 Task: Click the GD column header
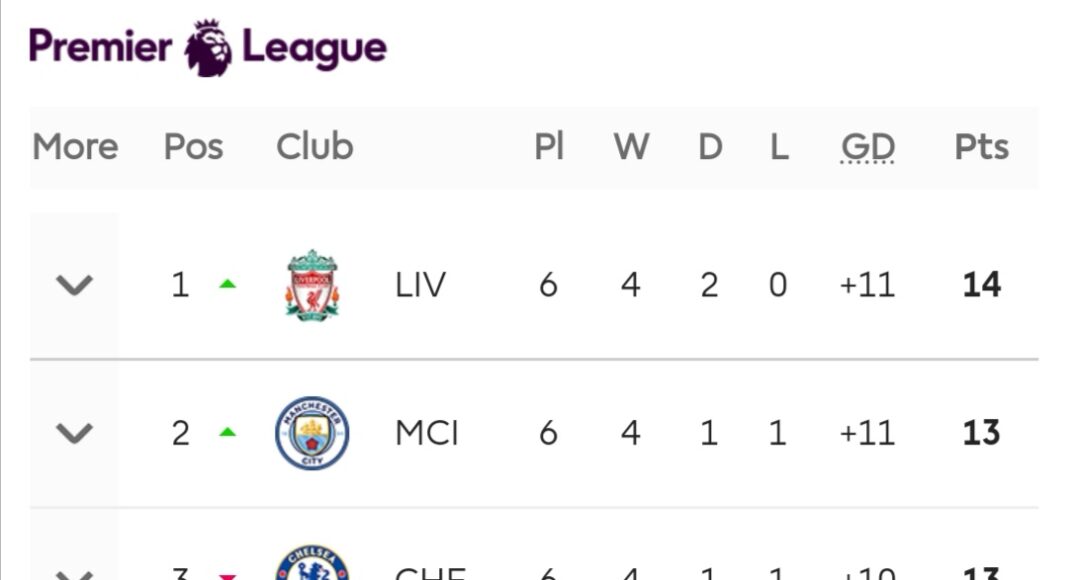(867, 147)
